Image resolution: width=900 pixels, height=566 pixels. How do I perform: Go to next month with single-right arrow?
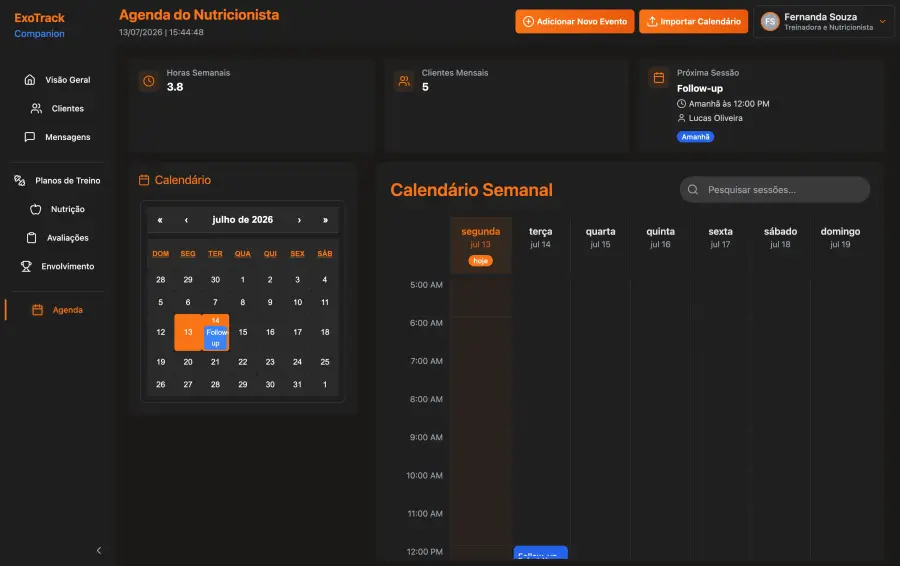click(x=299, y=220)
